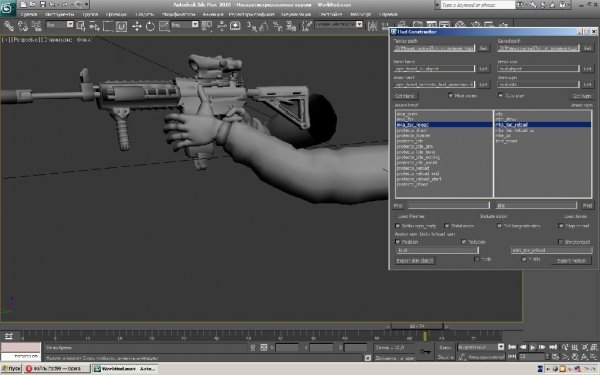Click the Export skin object button
600x375 pixels.
point(415,261)
